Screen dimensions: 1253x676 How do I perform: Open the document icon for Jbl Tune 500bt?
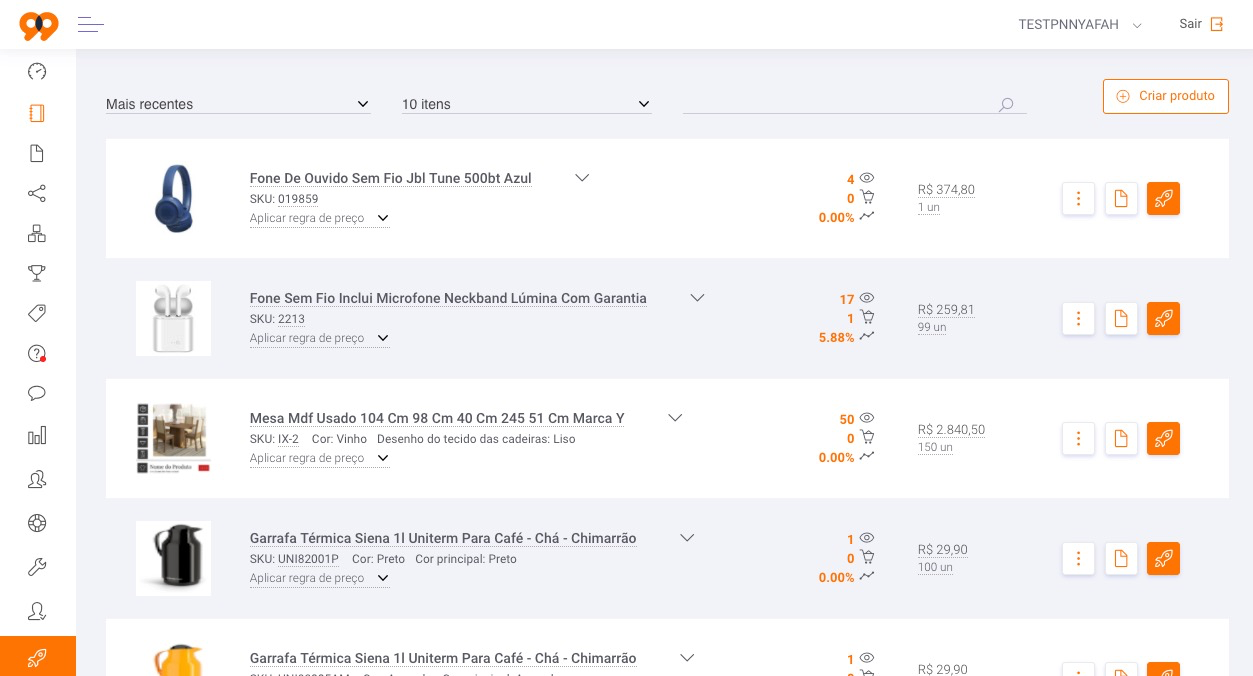[1121, 198]
